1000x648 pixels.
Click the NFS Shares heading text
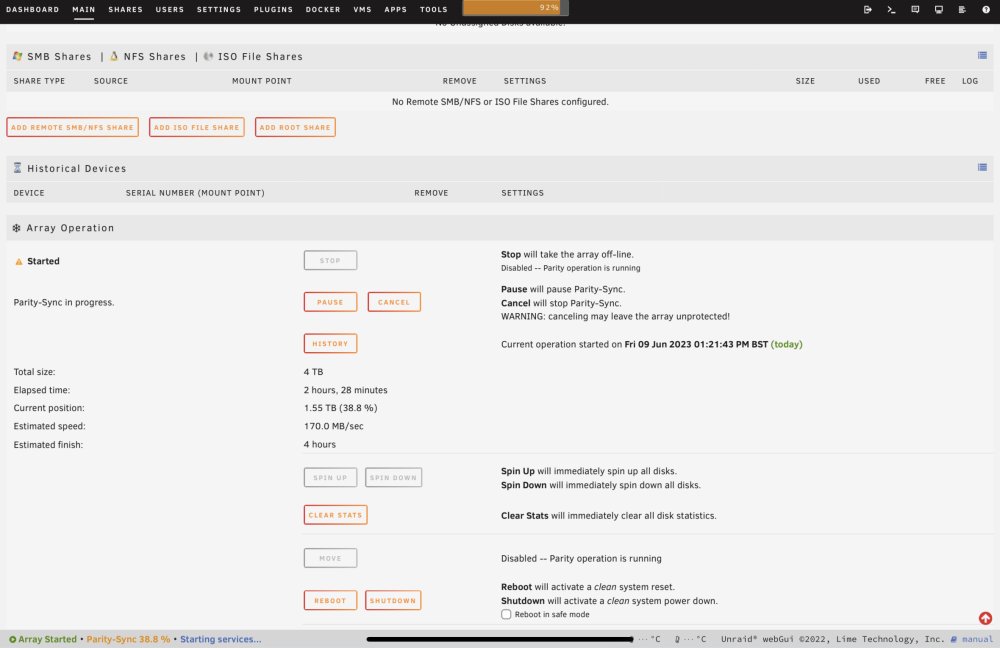click(155, 56)
